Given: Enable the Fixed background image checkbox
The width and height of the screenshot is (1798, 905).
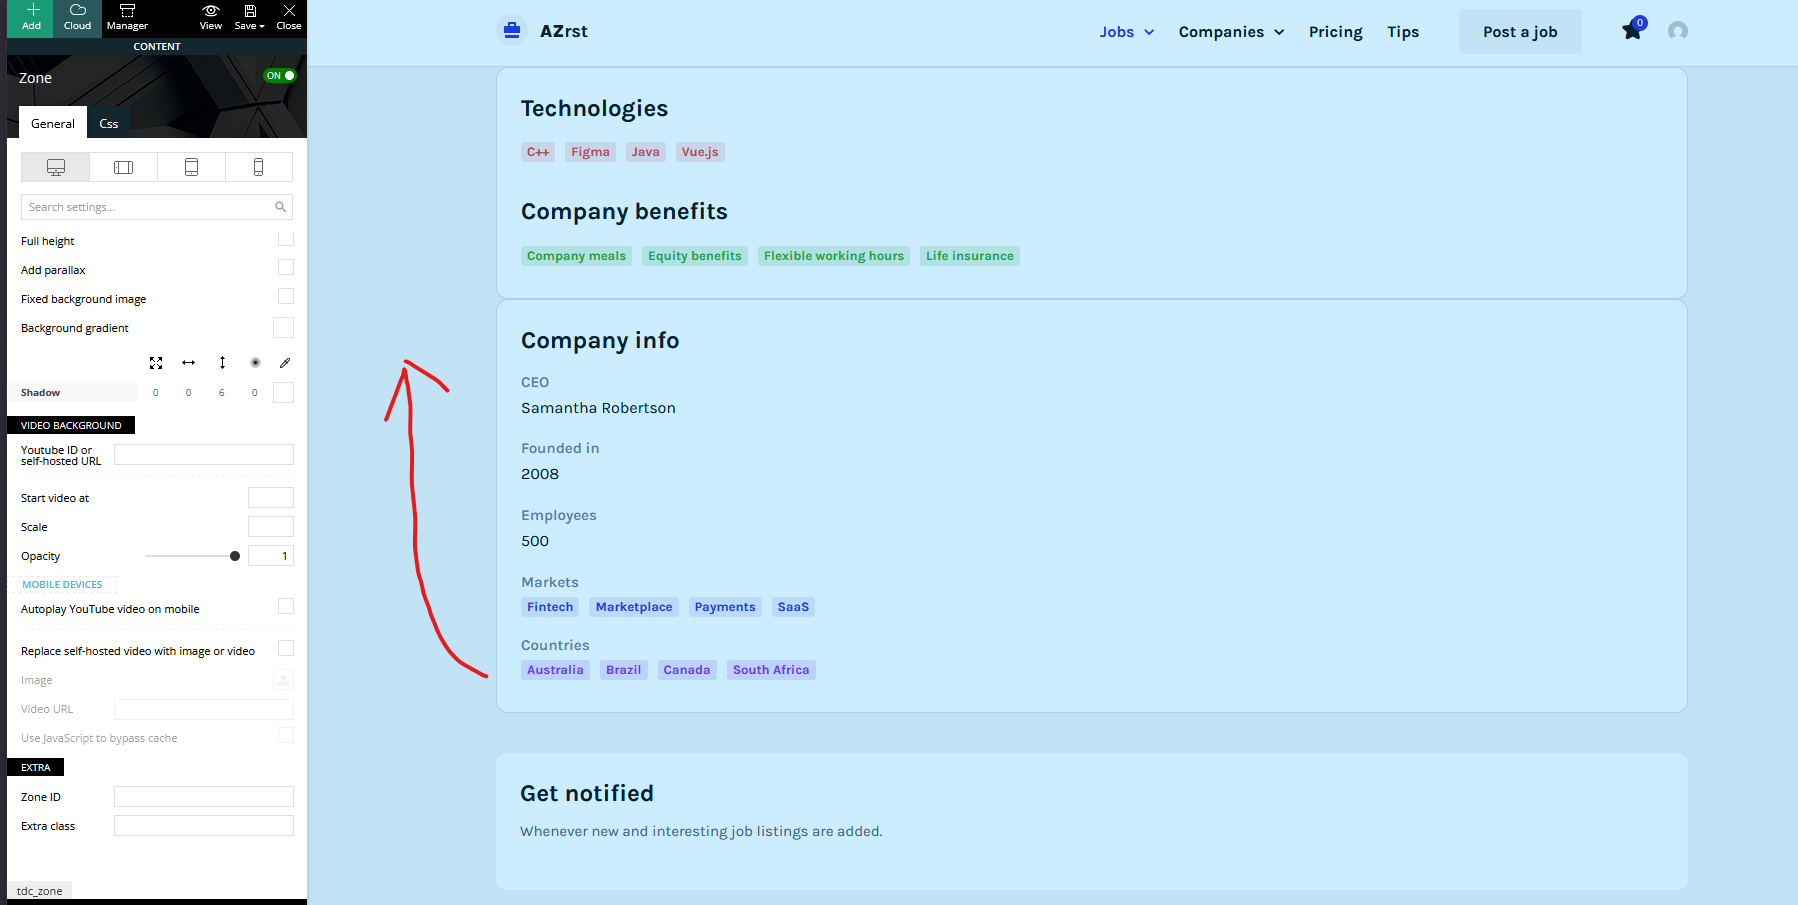Looking at the screenshot, I should click(286, 296).
